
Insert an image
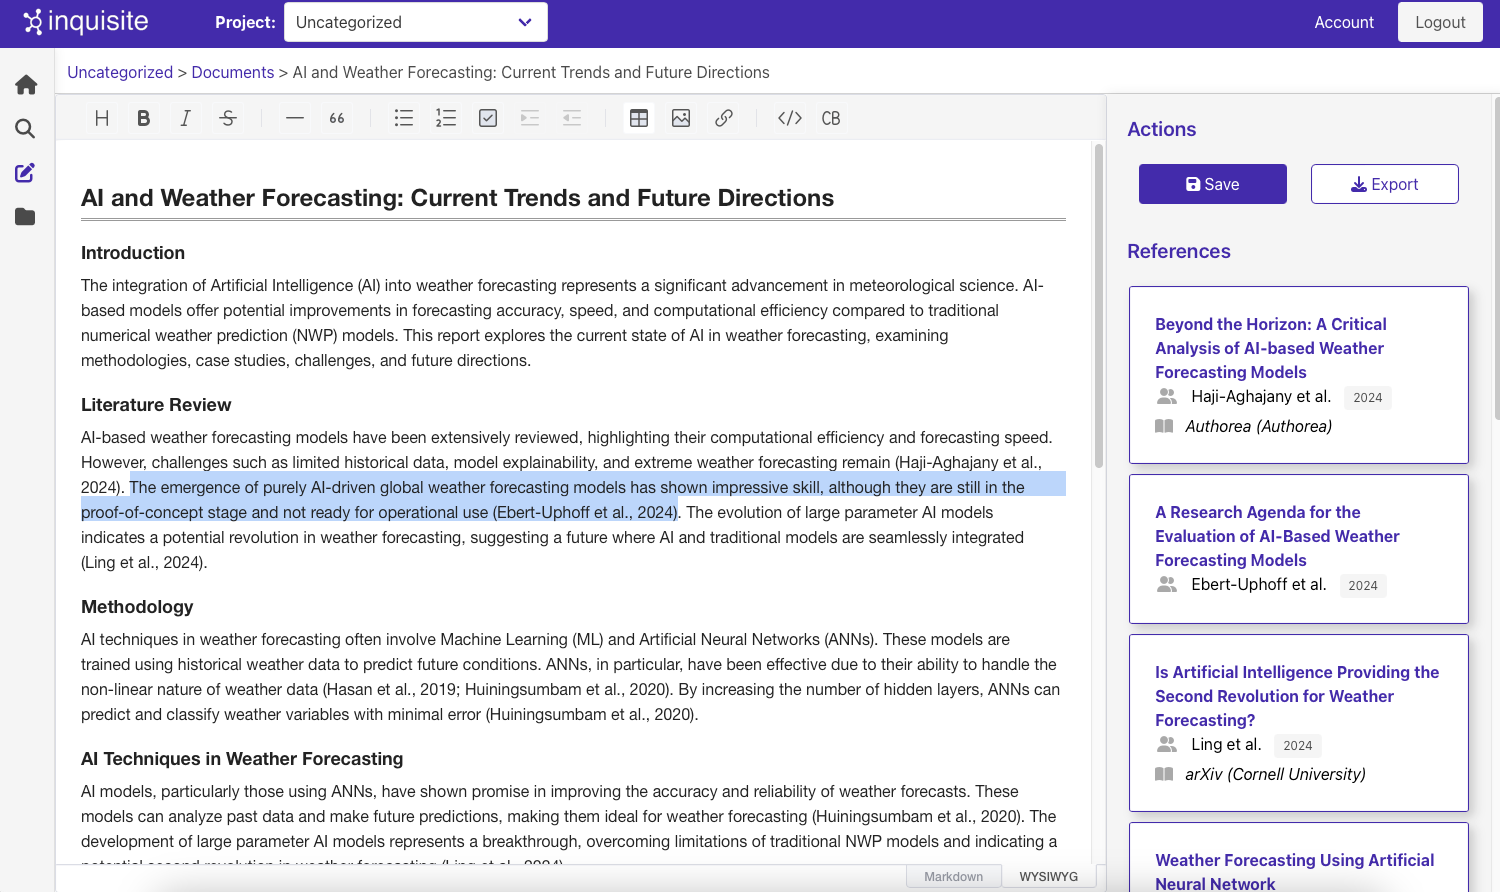[681, 118]
